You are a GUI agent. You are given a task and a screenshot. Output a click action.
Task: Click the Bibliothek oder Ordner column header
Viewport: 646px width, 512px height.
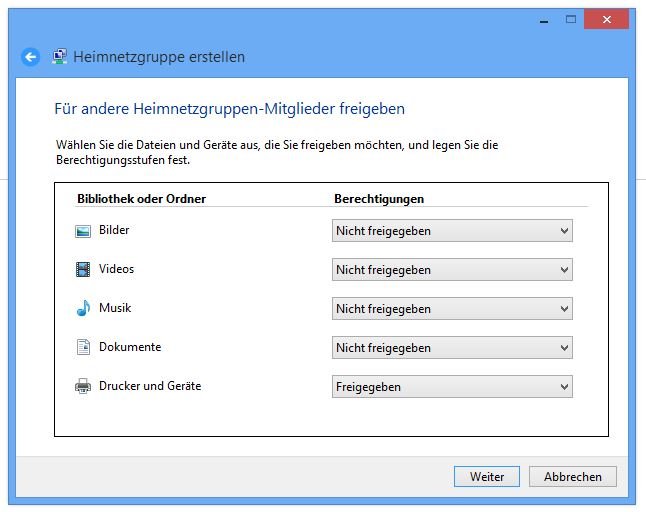pos(141,199)
